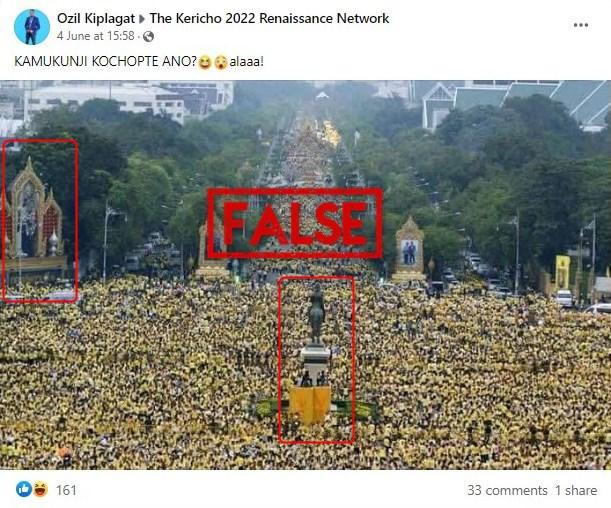Screen dimensions: 611x508
Task: Open Ozil Kiplagat's profile picture avatar
Action: click(32, 27)
